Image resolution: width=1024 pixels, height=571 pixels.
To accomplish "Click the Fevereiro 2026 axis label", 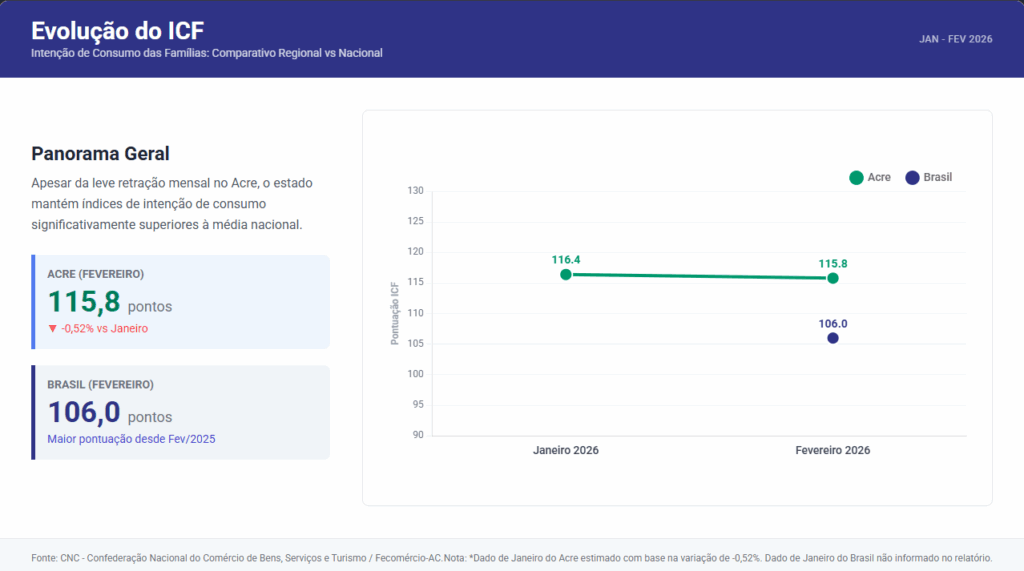I will (x=833, y=451).
